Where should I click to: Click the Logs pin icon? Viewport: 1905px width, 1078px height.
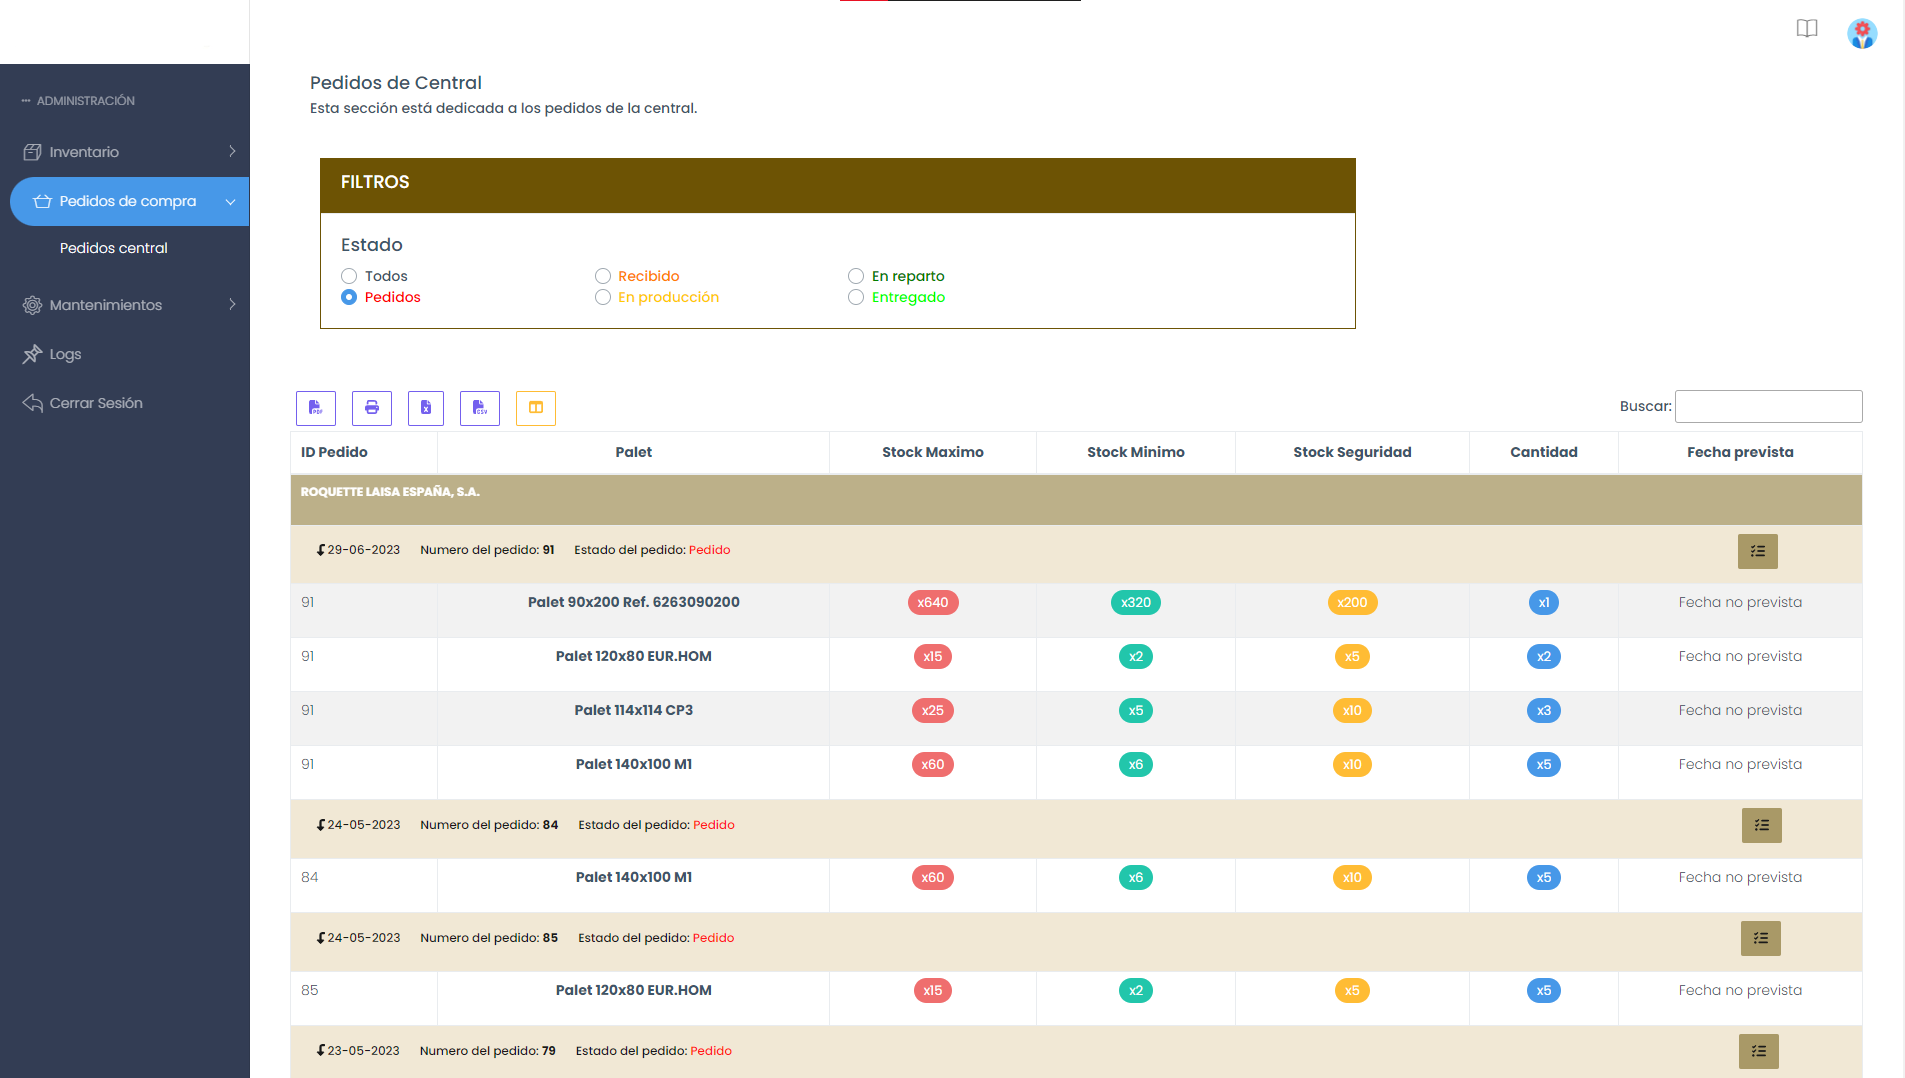coord(32,354)
